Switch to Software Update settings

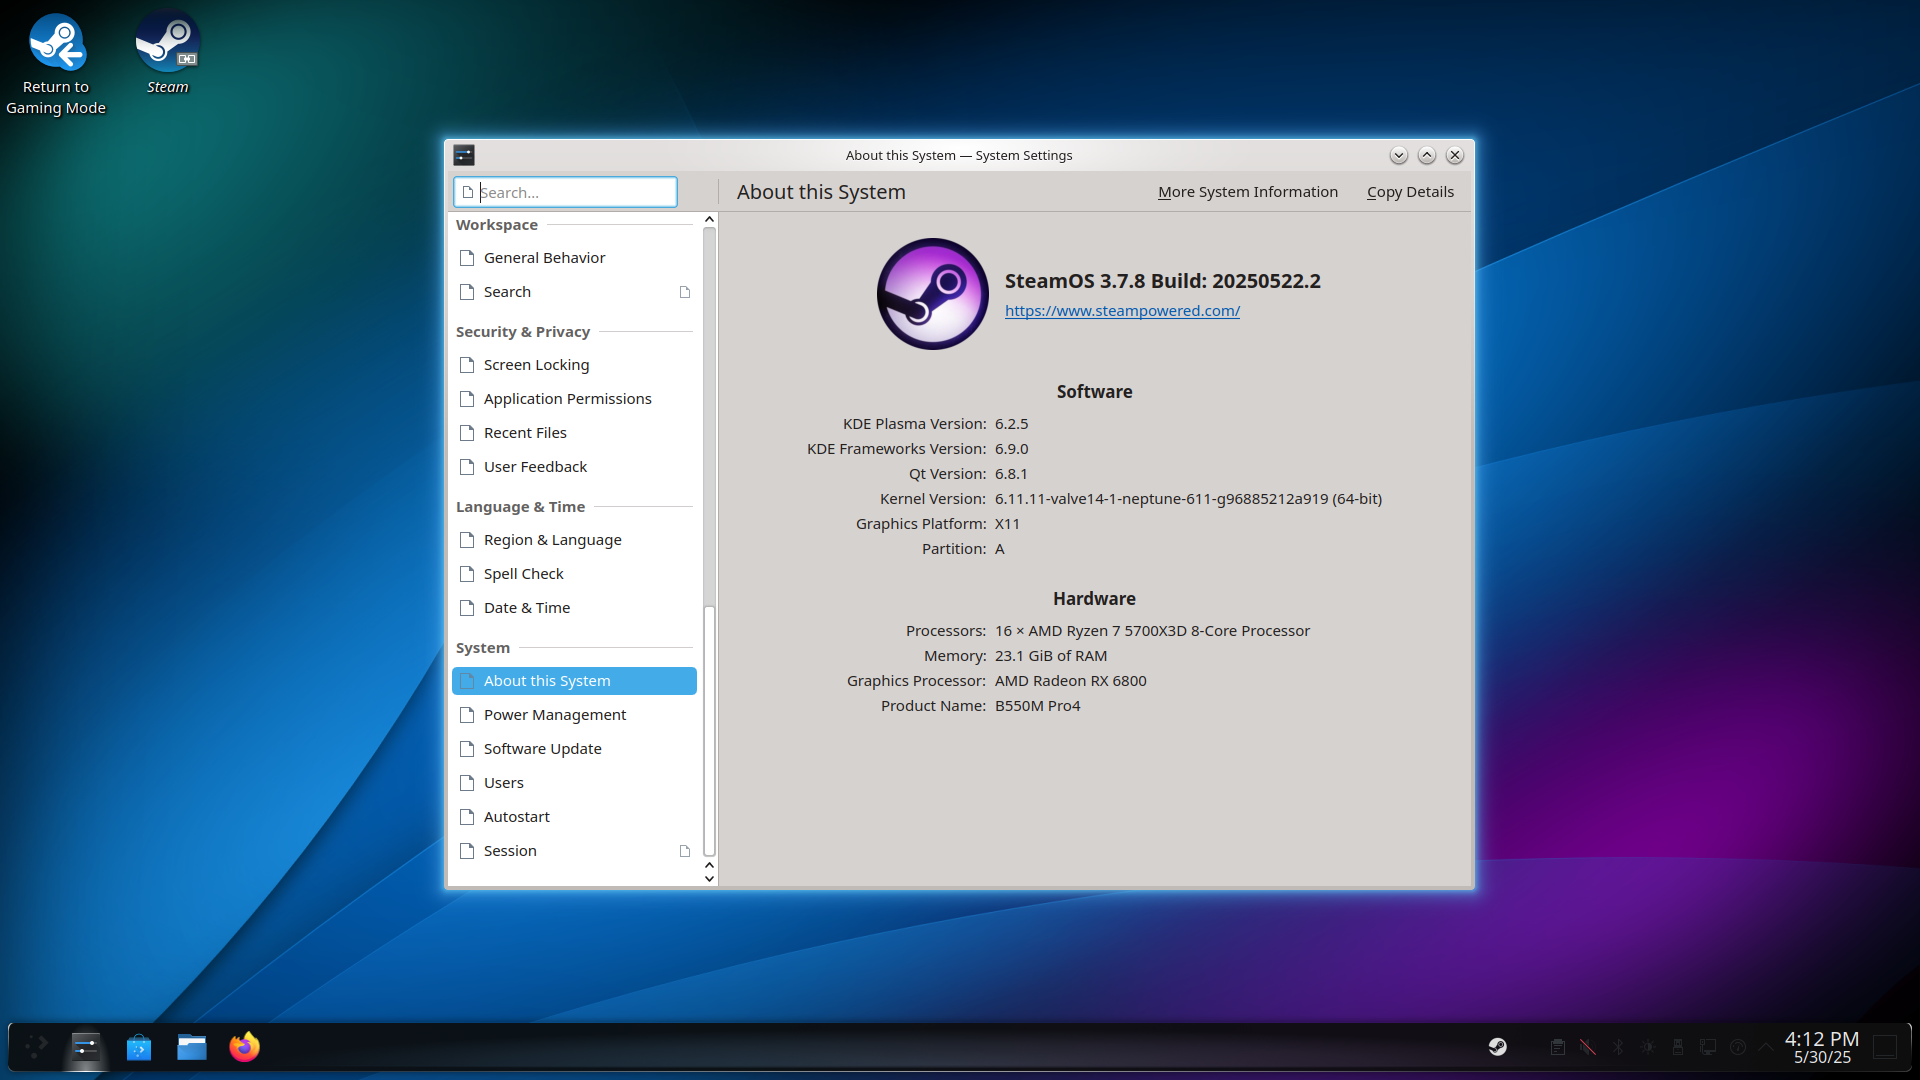543,748
